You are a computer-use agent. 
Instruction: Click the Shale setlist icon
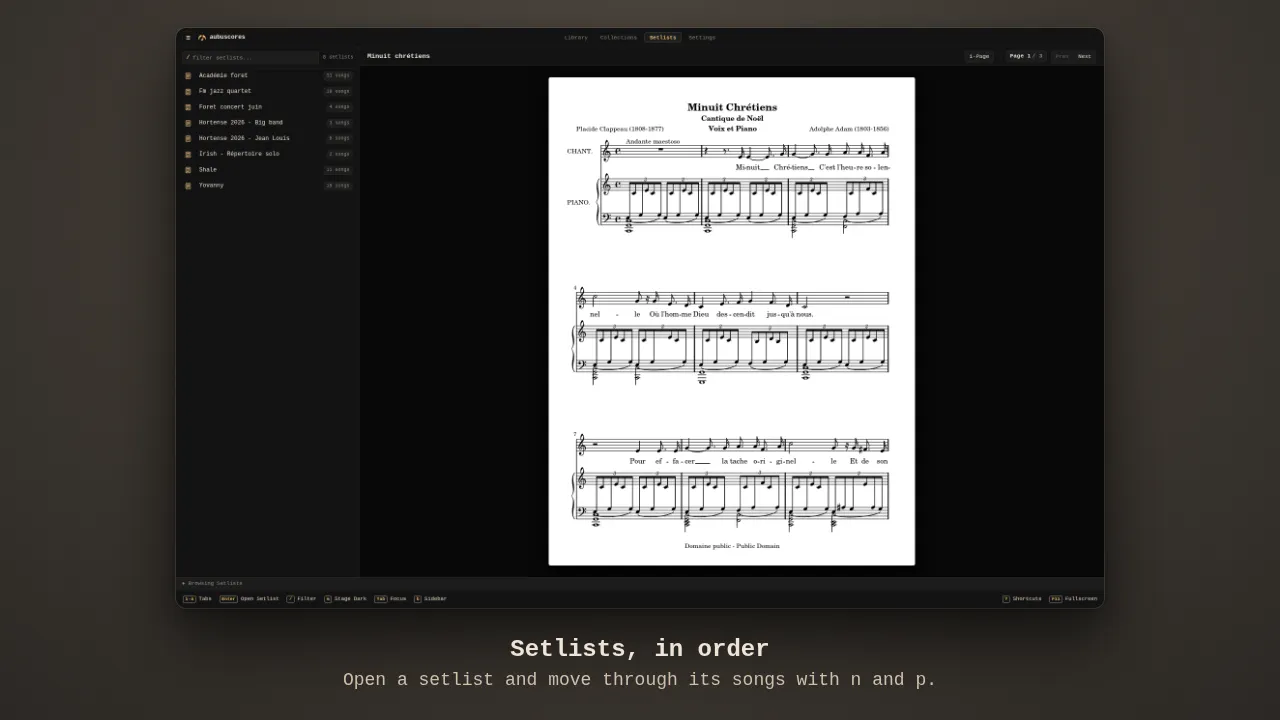pos(188,170)
